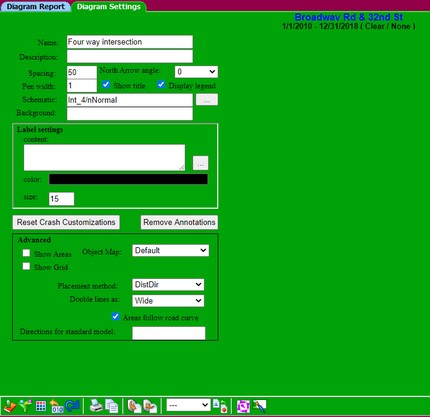Click the Description input field
430x417 pixels.
tap(130, 56)
